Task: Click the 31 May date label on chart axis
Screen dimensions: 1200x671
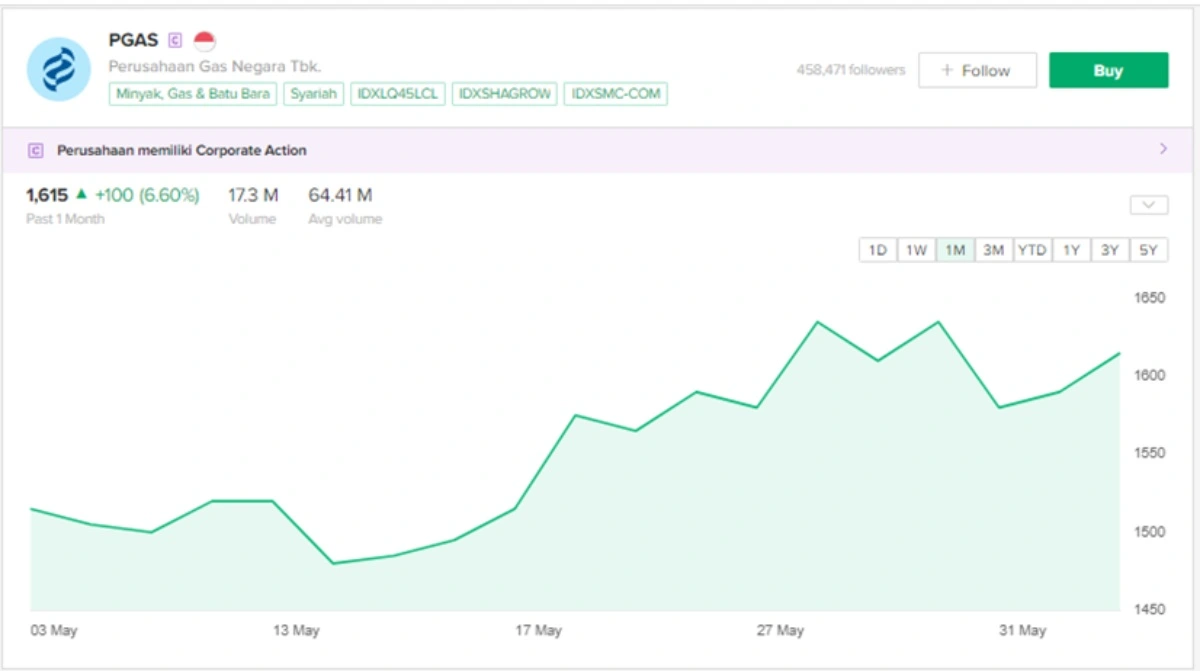Action: (x=1022, y=631)
